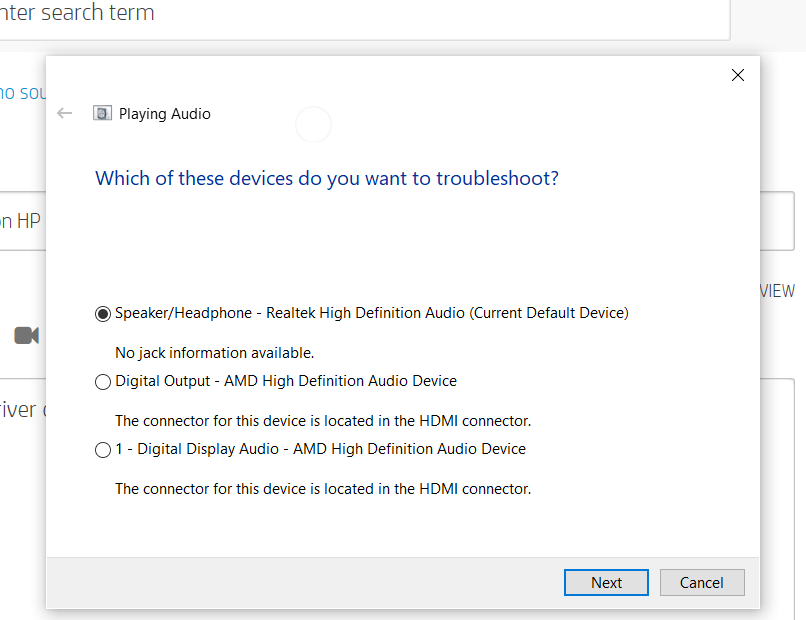This screenshot has width=806, height=620.
Task: Select the Digital Output AMD device radio button
Action: [103, 381]
